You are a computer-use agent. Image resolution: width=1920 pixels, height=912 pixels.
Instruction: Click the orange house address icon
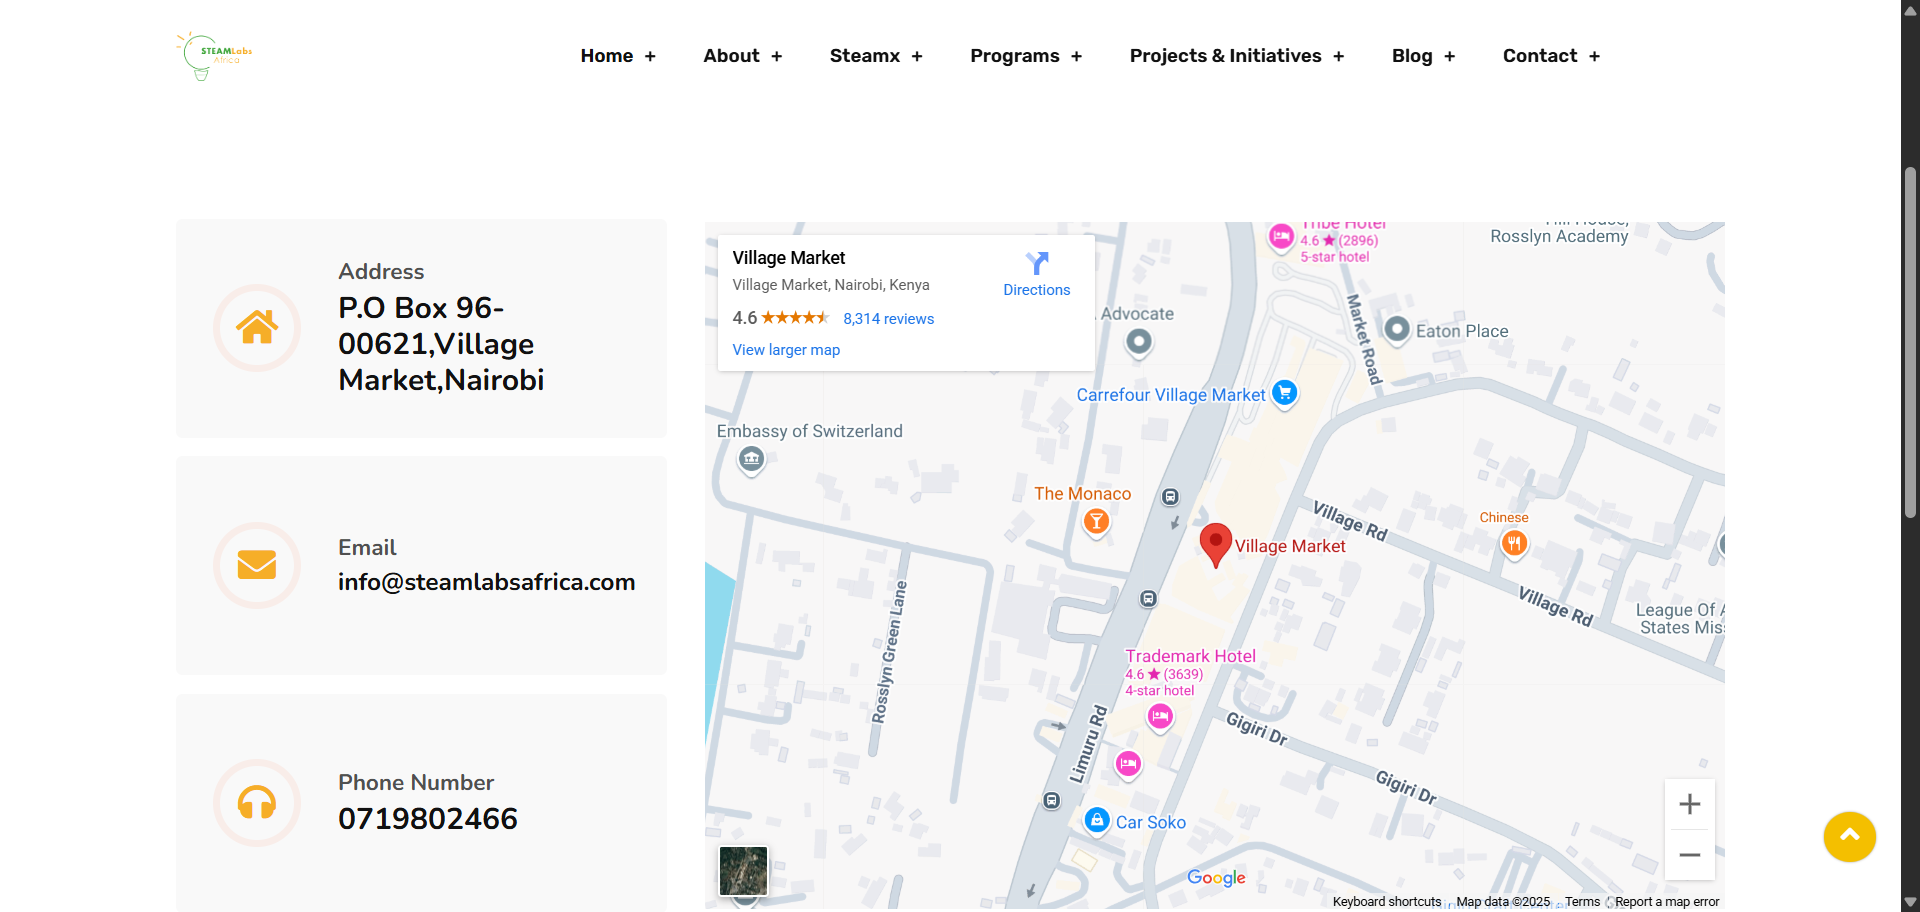[257, 327]
